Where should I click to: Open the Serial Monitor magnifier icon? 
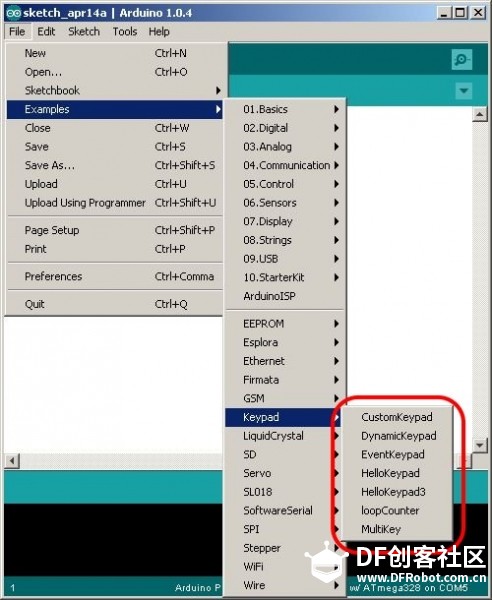[461, 59]
